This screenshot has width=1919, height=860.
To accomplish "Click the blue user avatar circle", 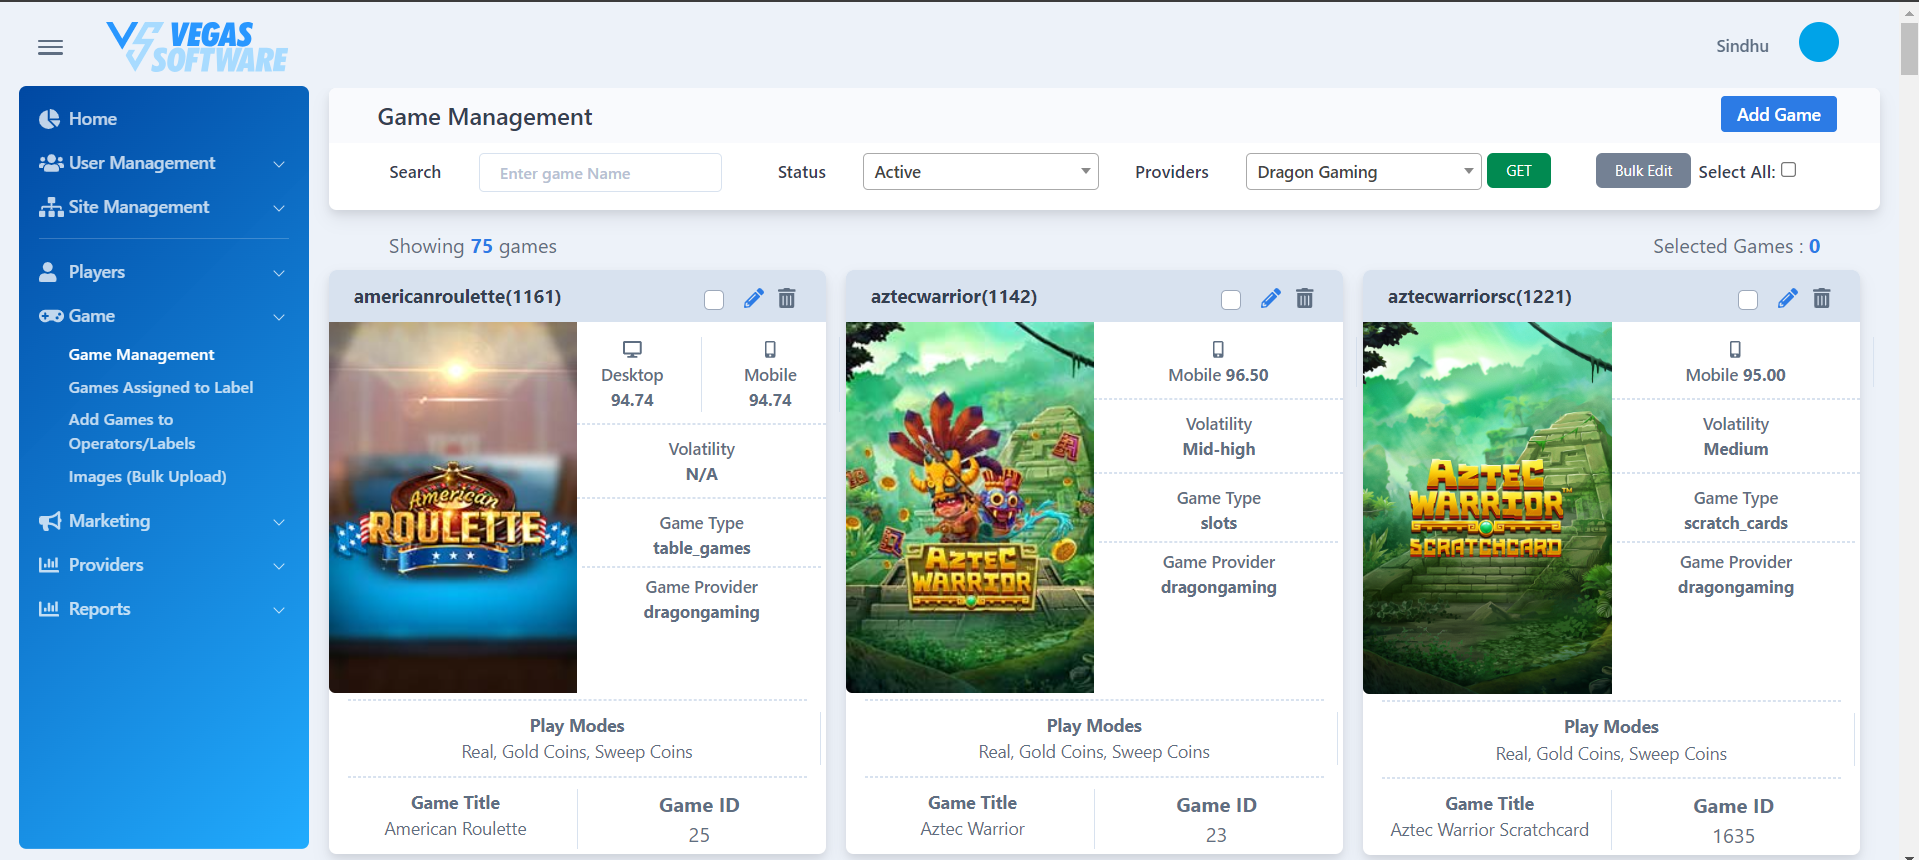I will tap(1818, 42).
